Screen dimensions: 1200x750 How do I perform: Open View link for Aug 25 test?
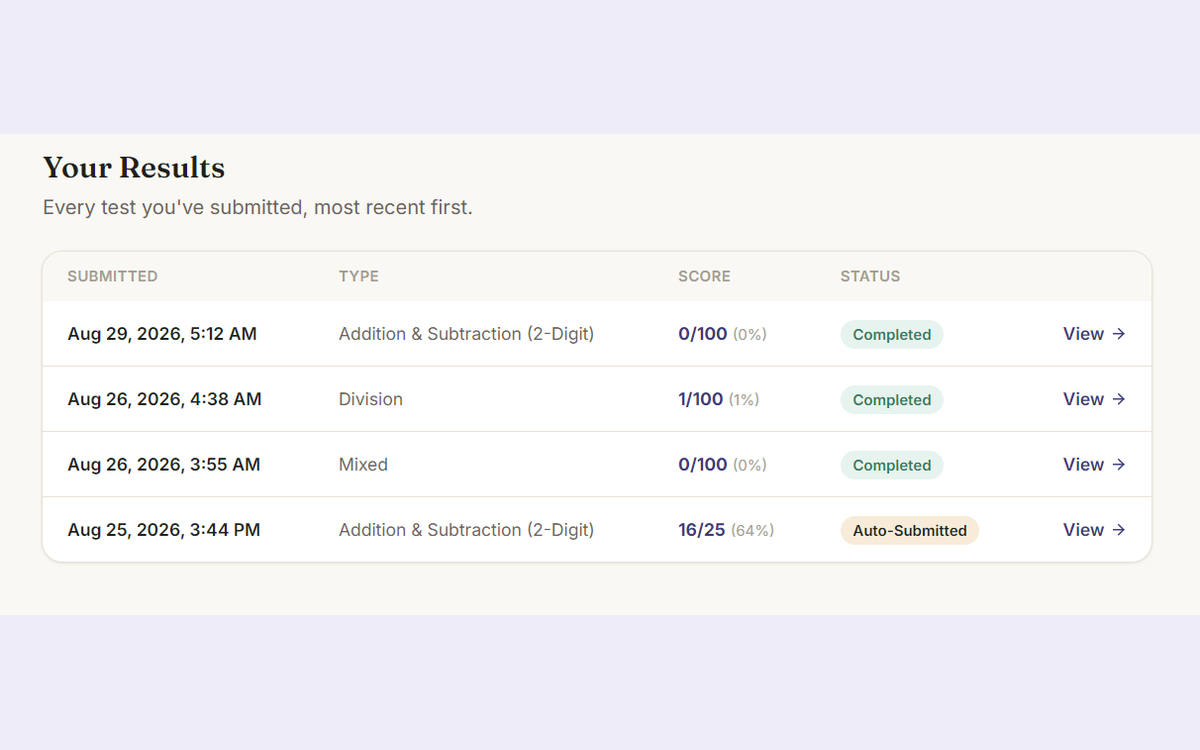pyautogui.click(x=1094, y=530)
